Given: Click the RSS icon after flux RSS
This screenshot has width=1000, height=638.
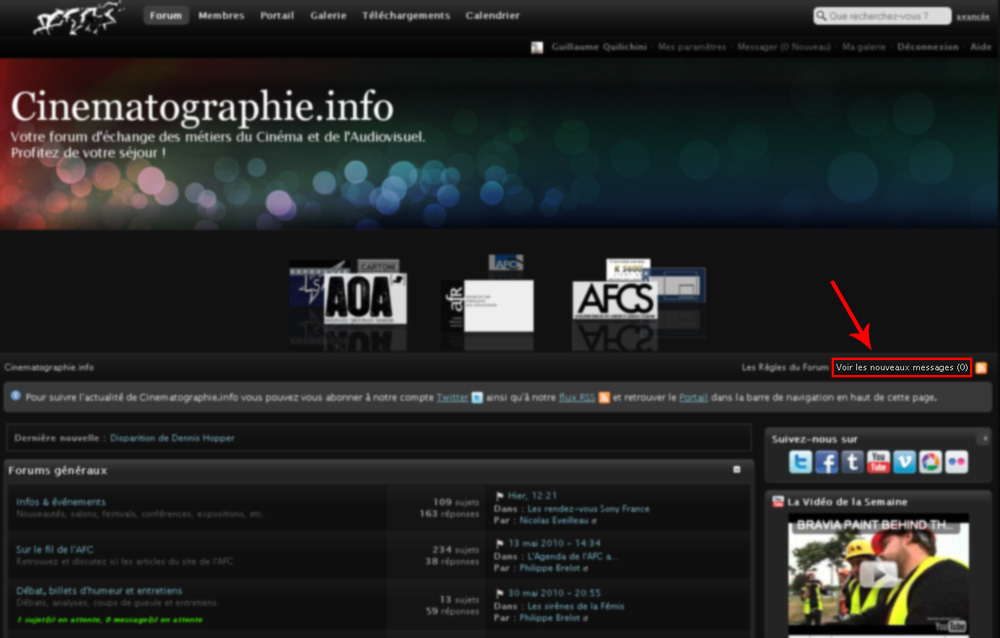Looking at the screenshot, I should [x=603, y=397].
